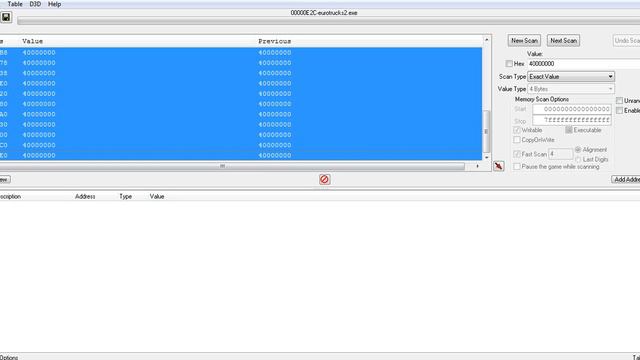The image size is (640, 360).
Task: Click the results list scroll down arrow
Action: [486, 157]
